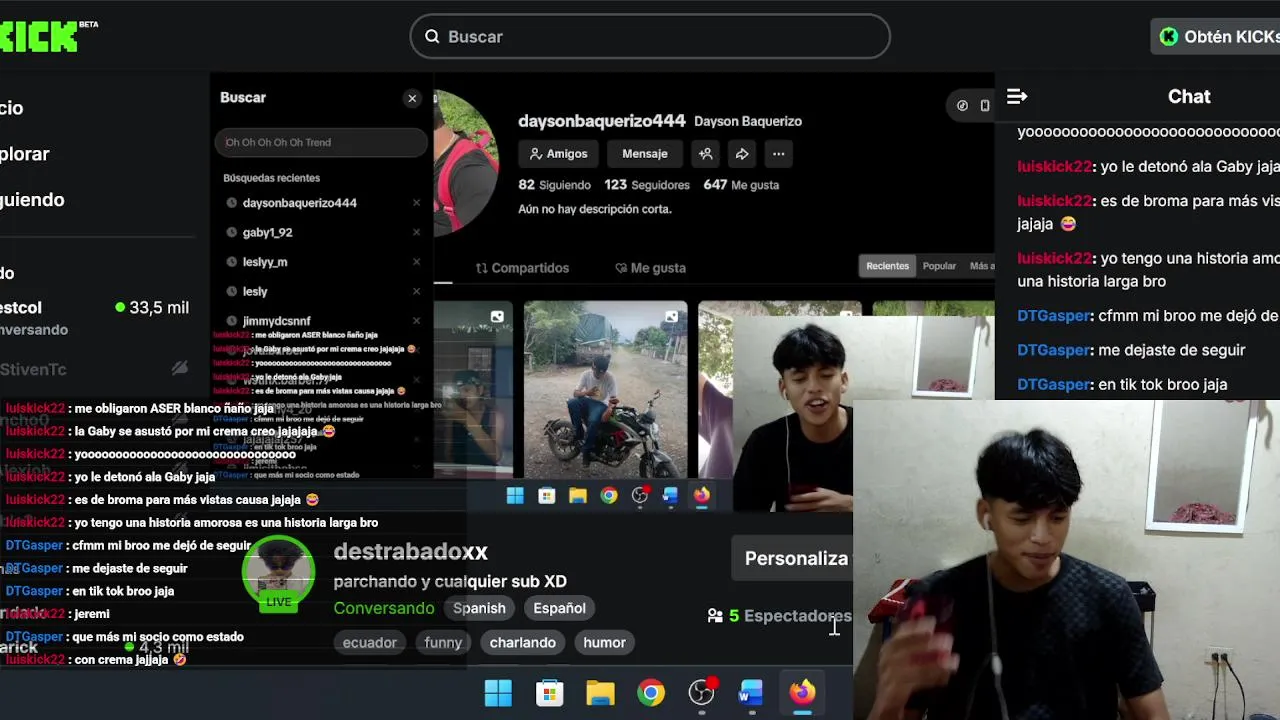Select recent search leslyy_m
This screenshot has height=720, width=1280.
coord(265,262)
